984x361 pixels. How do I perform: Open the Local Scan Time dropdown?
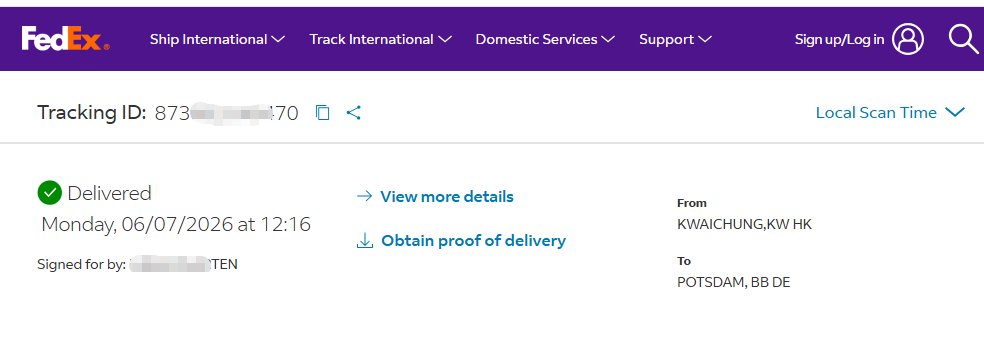(890, 112)
